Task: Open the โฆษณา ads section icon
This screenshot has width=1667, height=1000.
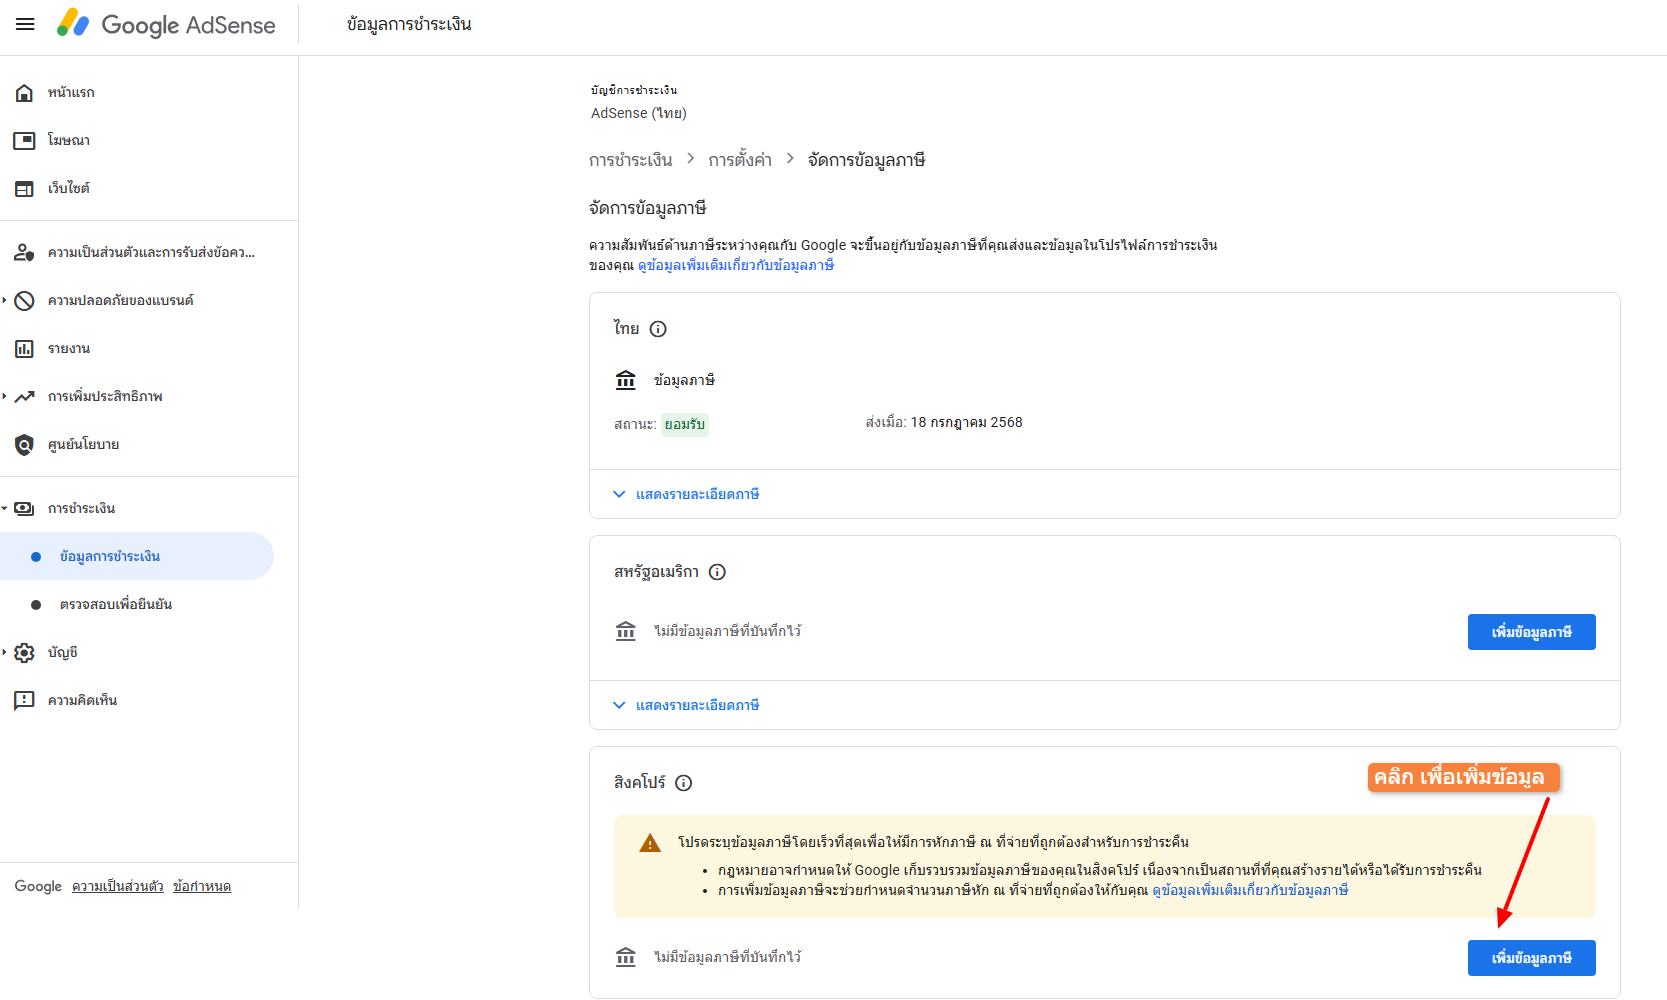Action: pyautogui.click(x=25, y=140)
